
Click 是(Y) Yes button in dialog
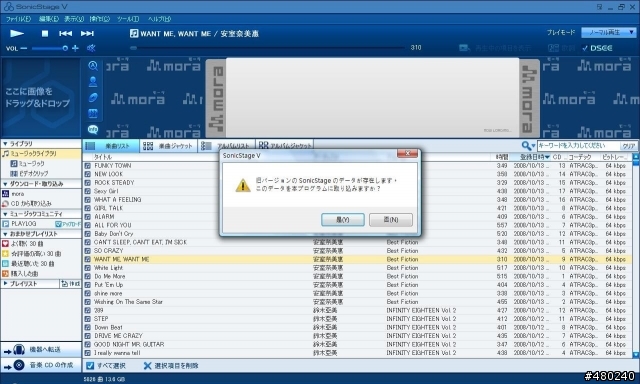pyautogui.click(x=342, y=220)
